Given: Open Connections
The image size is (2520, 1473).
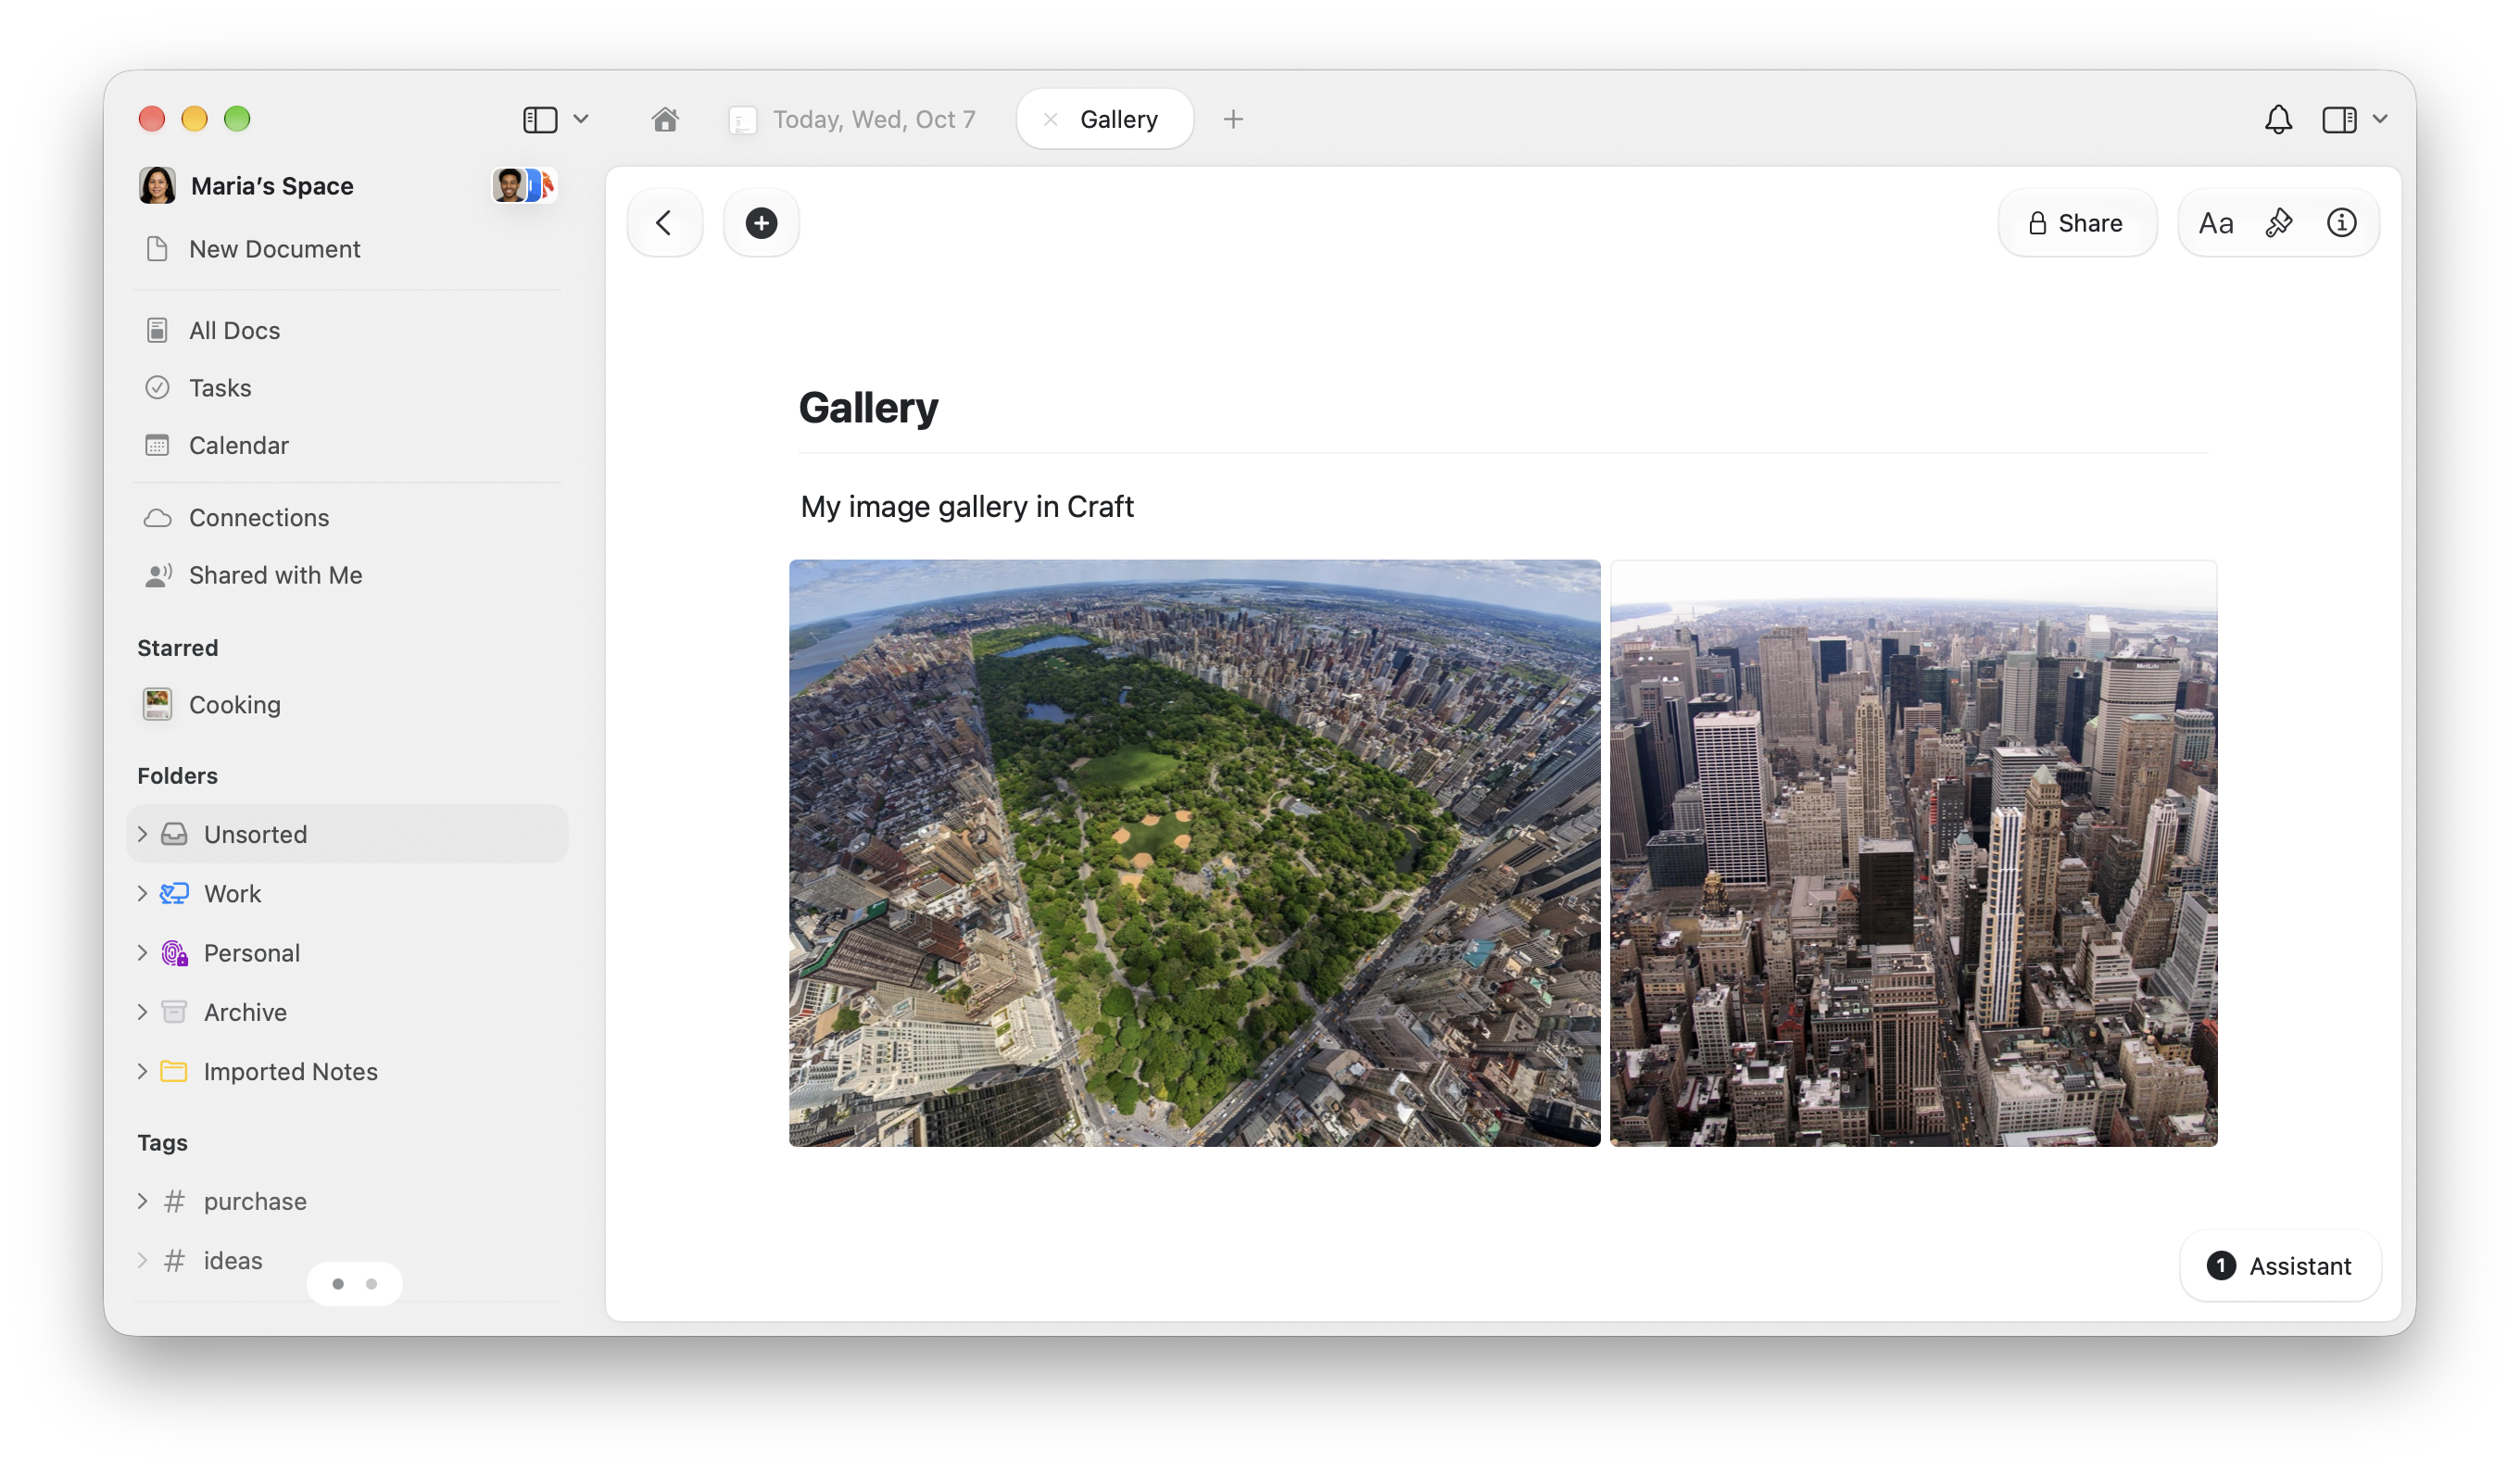Looking at the screenshot, I should (347, 518).
